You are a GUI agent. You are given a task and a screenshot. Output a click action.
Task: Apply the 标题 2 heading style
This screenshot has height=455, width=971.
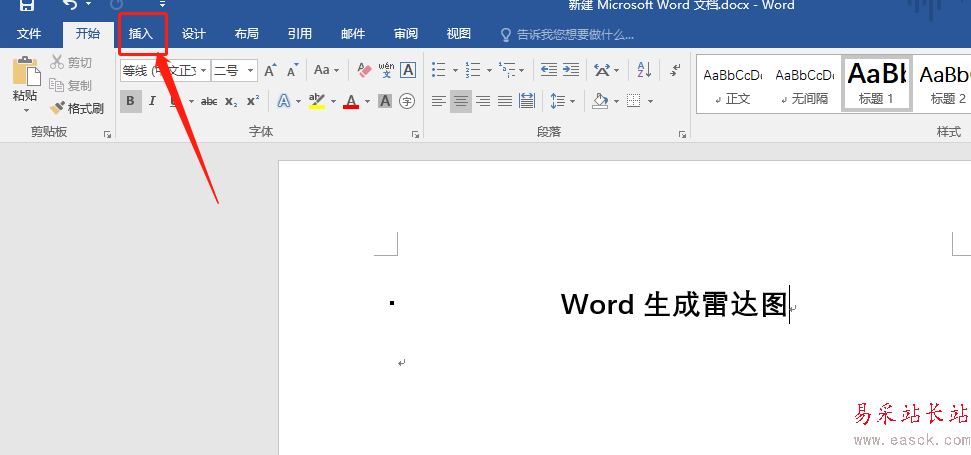pos(942,84)
